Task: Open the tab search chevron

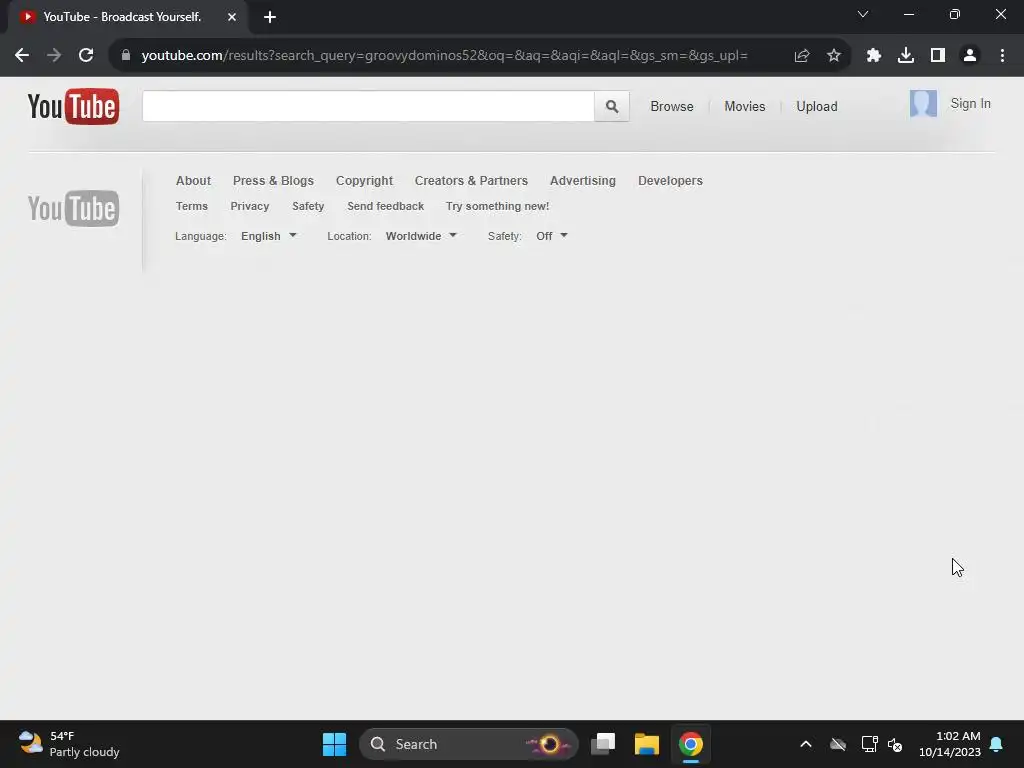Action: tap(863, 14)
